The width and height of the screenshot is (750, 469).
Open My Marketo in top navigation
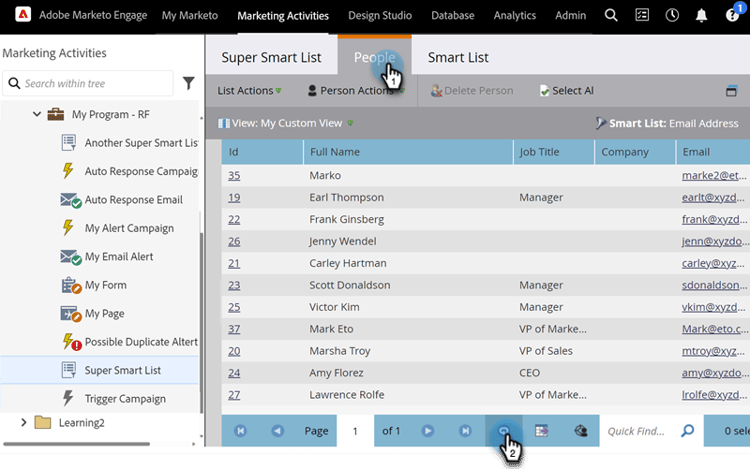tap(189, 15)
